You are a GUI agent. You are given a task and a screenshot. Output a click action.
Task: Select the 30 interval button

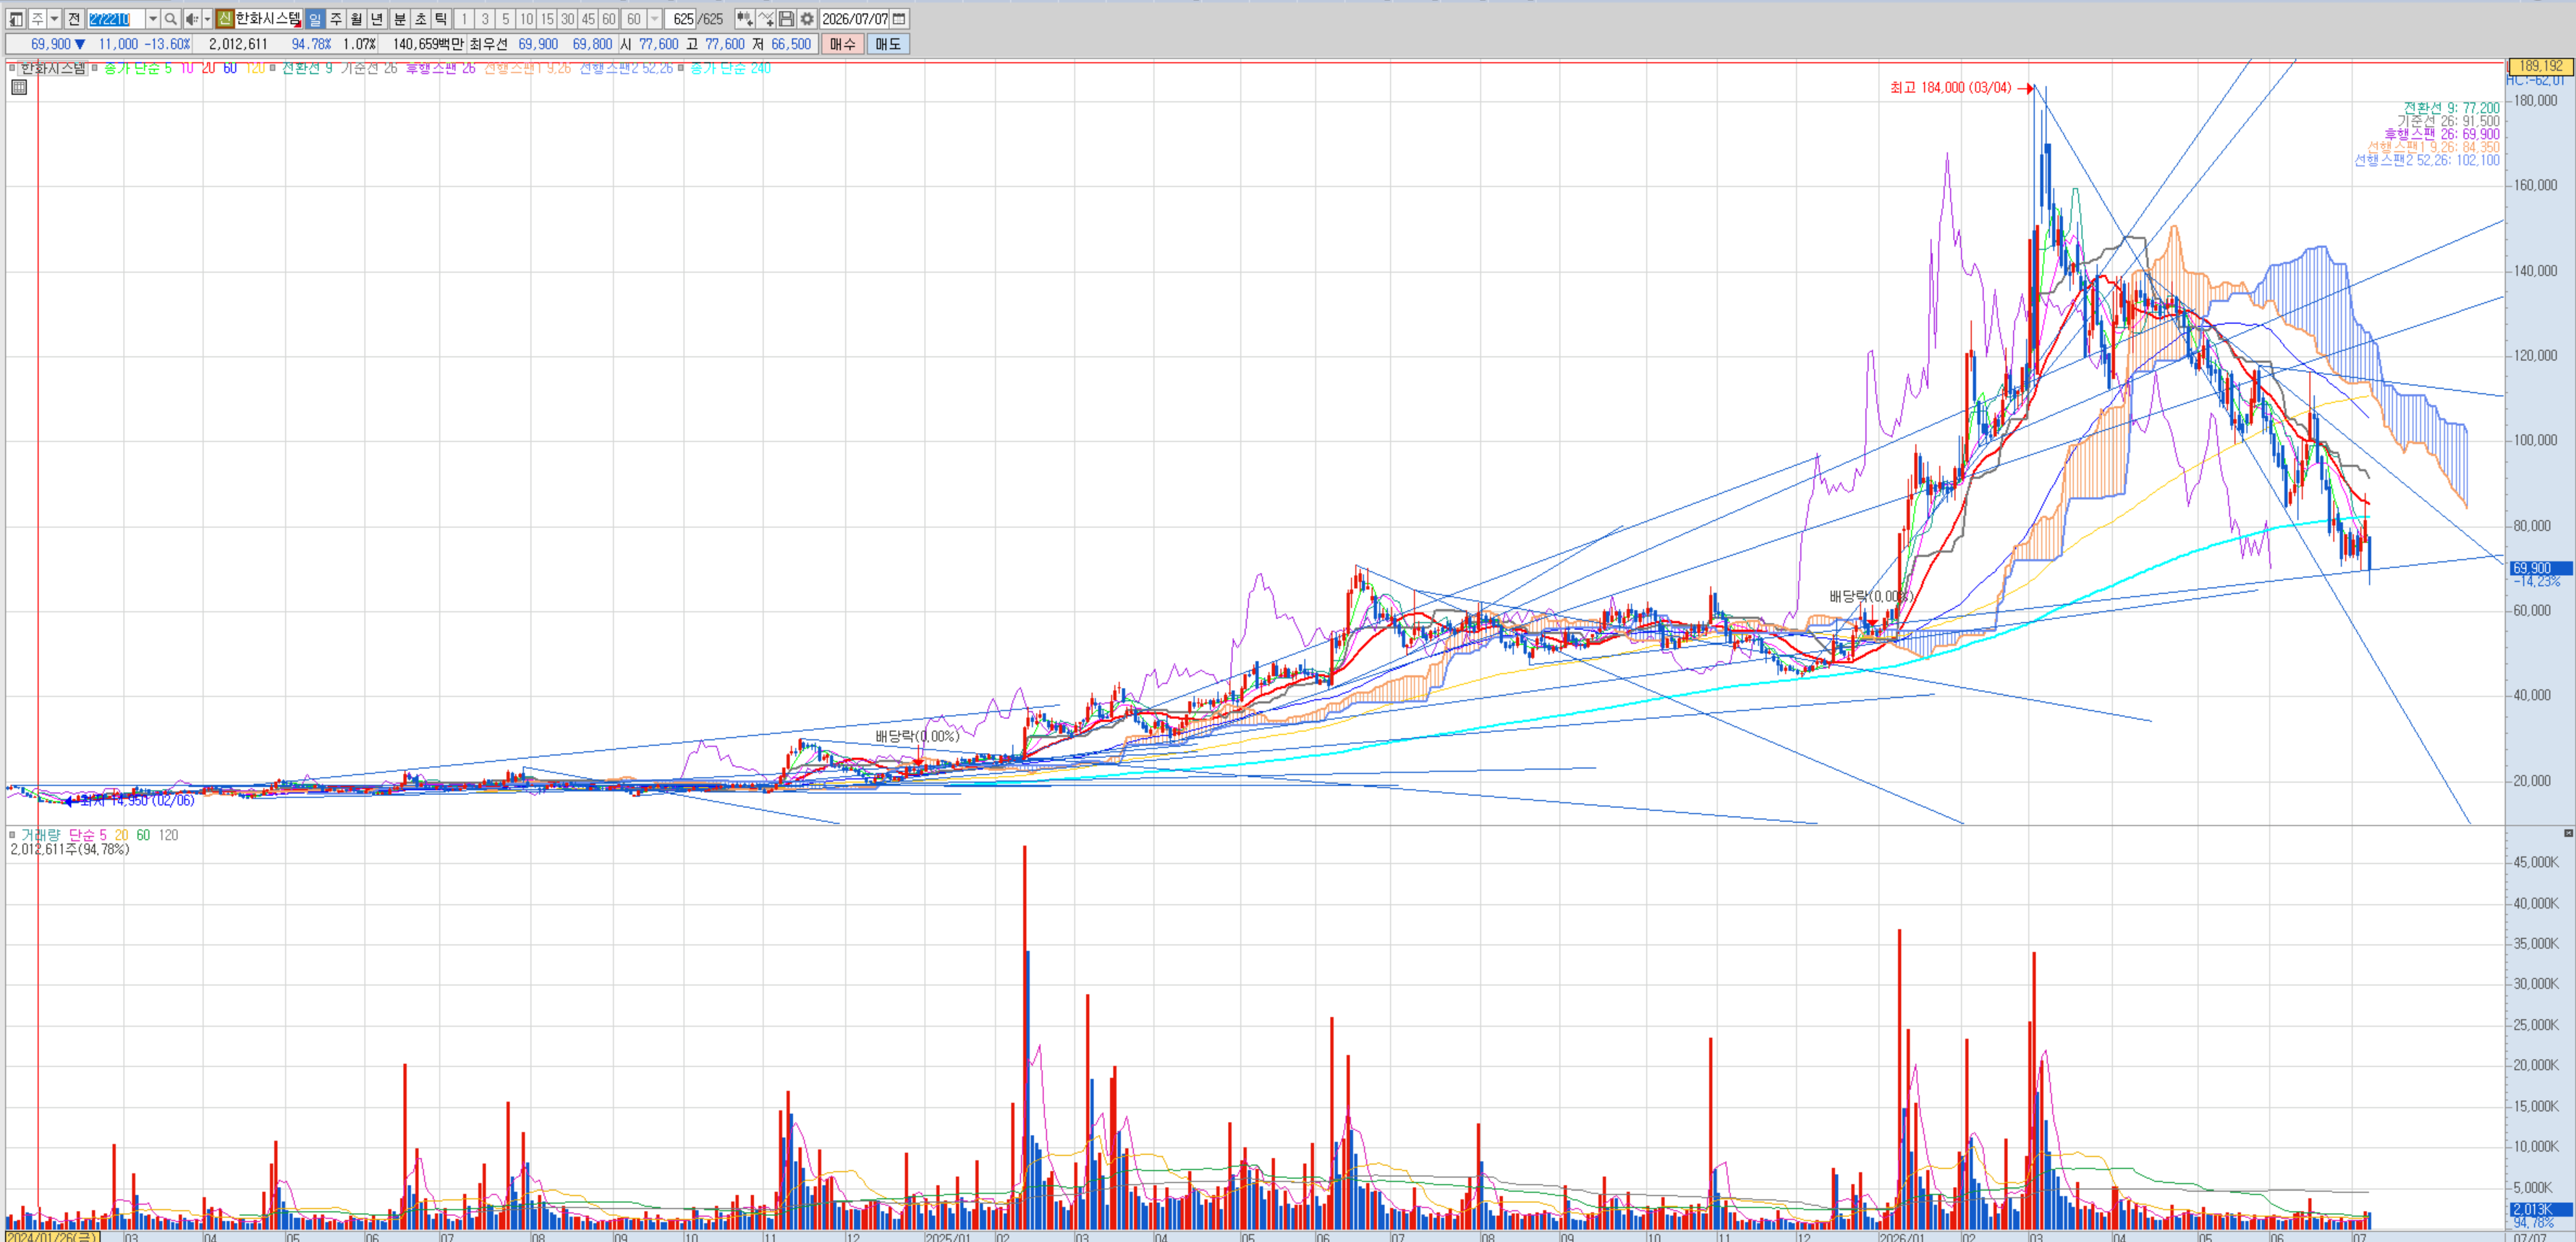(x=567, y=19)
